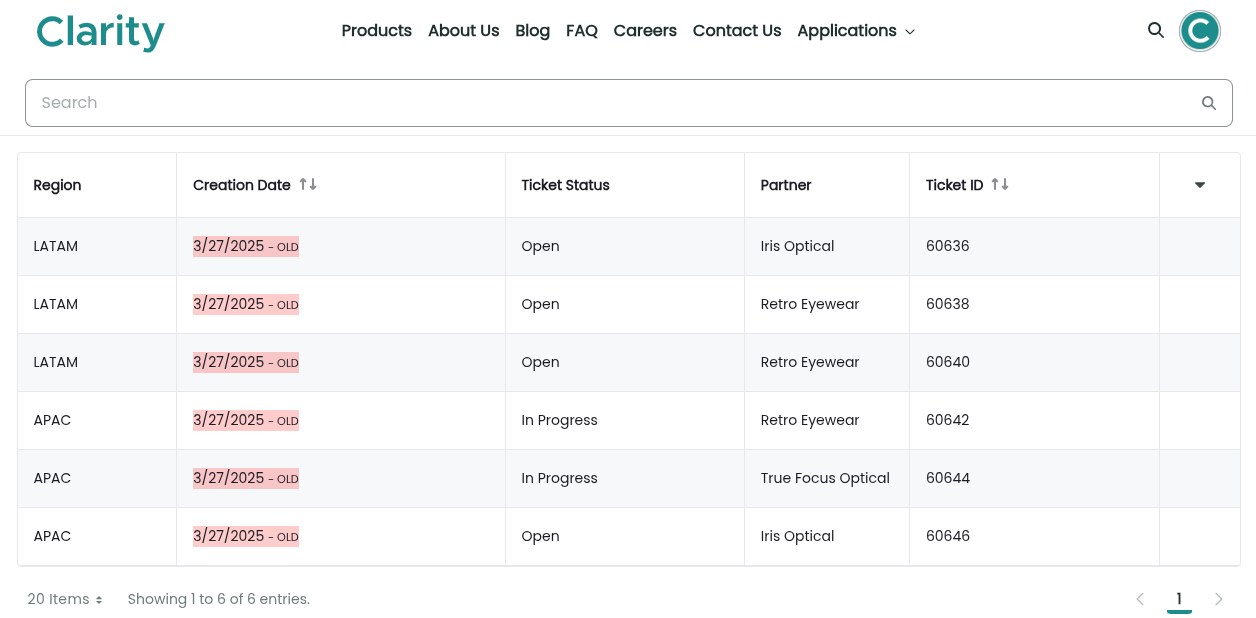The width and height of the screenshot is (1256, 618).
Task: Click Open status for ticket 60638
Action: coord(540,304)
